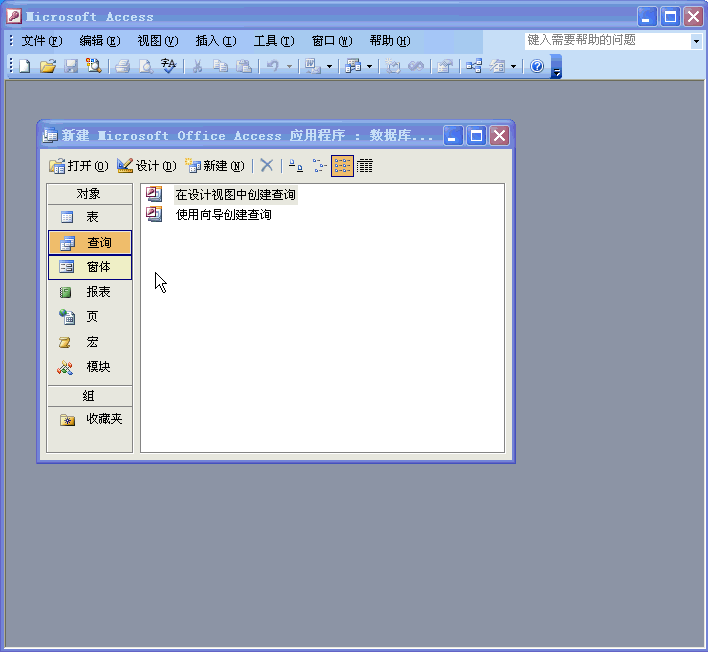Print using the printer icon
The height and width of the screenshot is (652, 708).
122,66
